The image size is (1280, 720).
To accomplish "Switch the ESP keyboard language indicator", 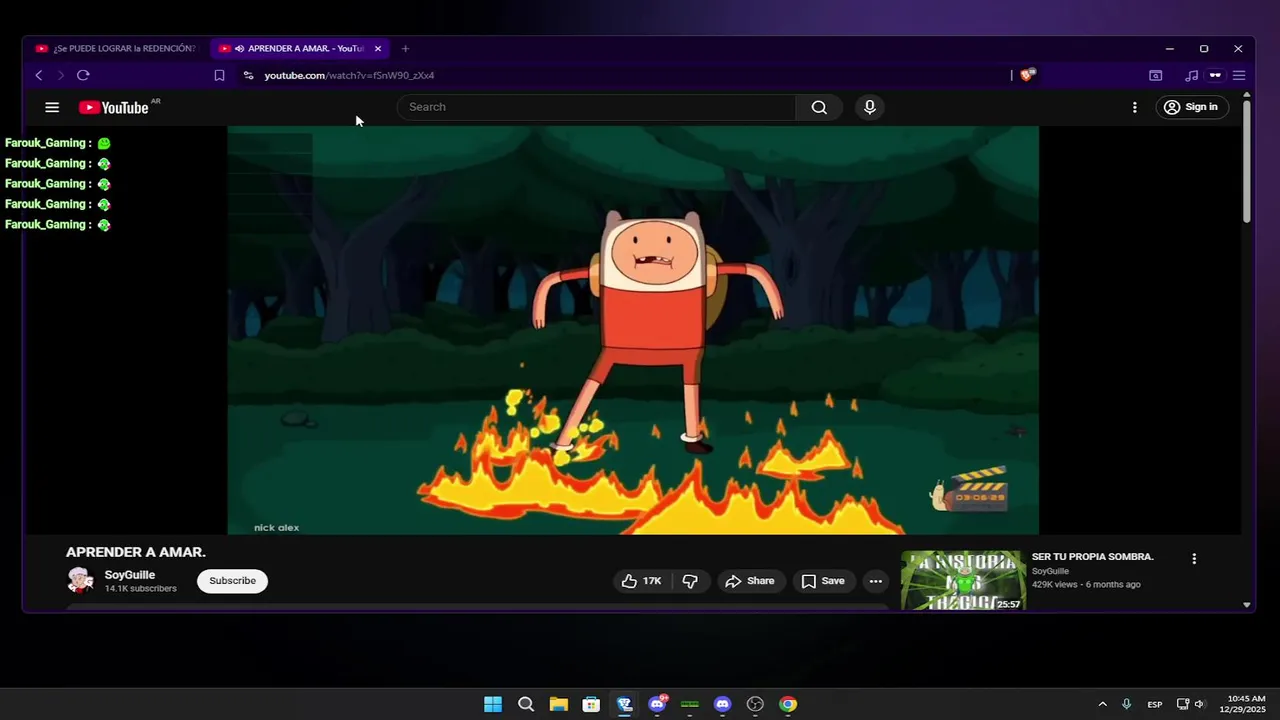I will (1155, 704).
